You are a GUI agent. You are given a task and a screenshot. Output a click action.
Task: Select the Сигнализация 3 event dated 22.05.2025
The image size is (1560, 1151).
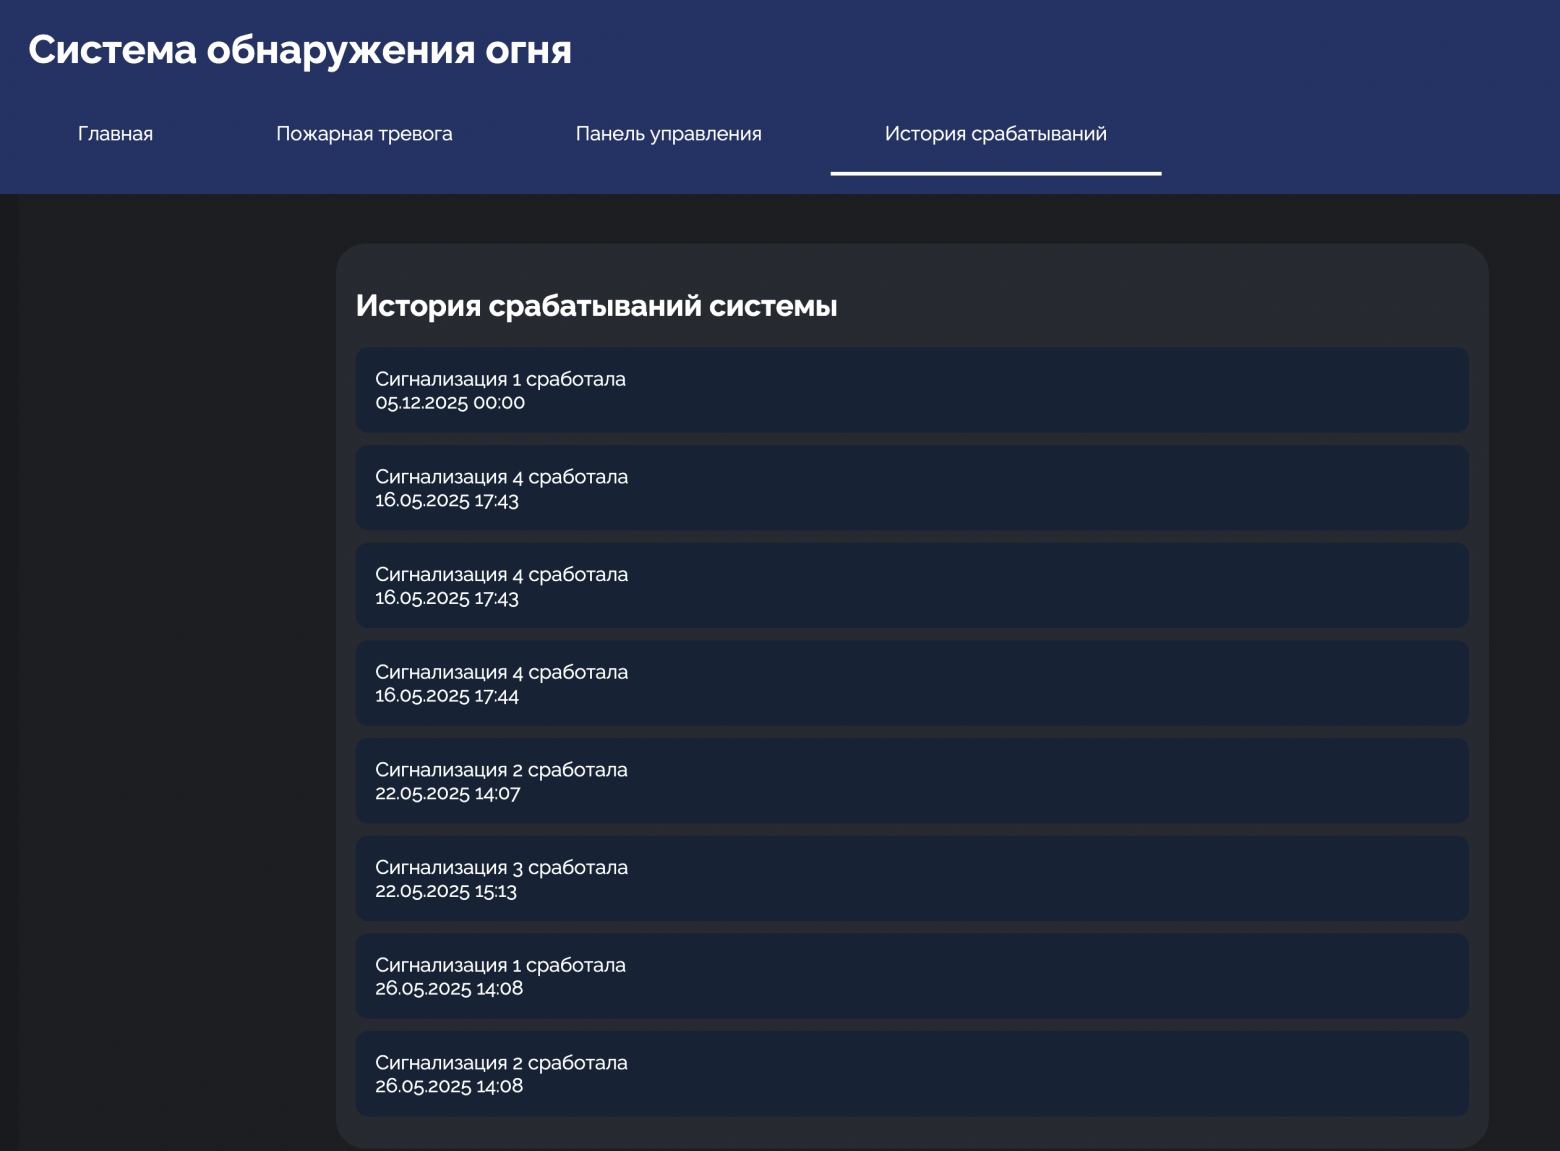[908, 878]
